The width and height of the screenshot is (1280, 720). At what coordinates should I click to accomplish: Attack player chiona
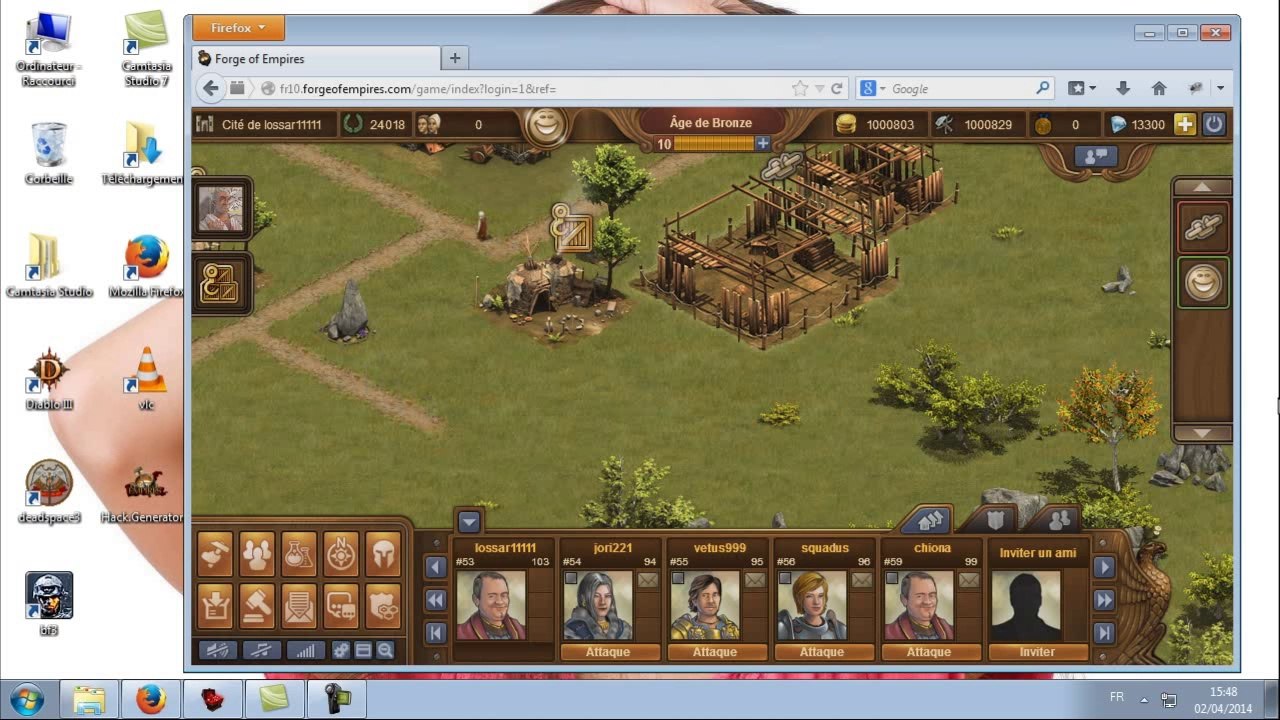(x=929, y=652)
